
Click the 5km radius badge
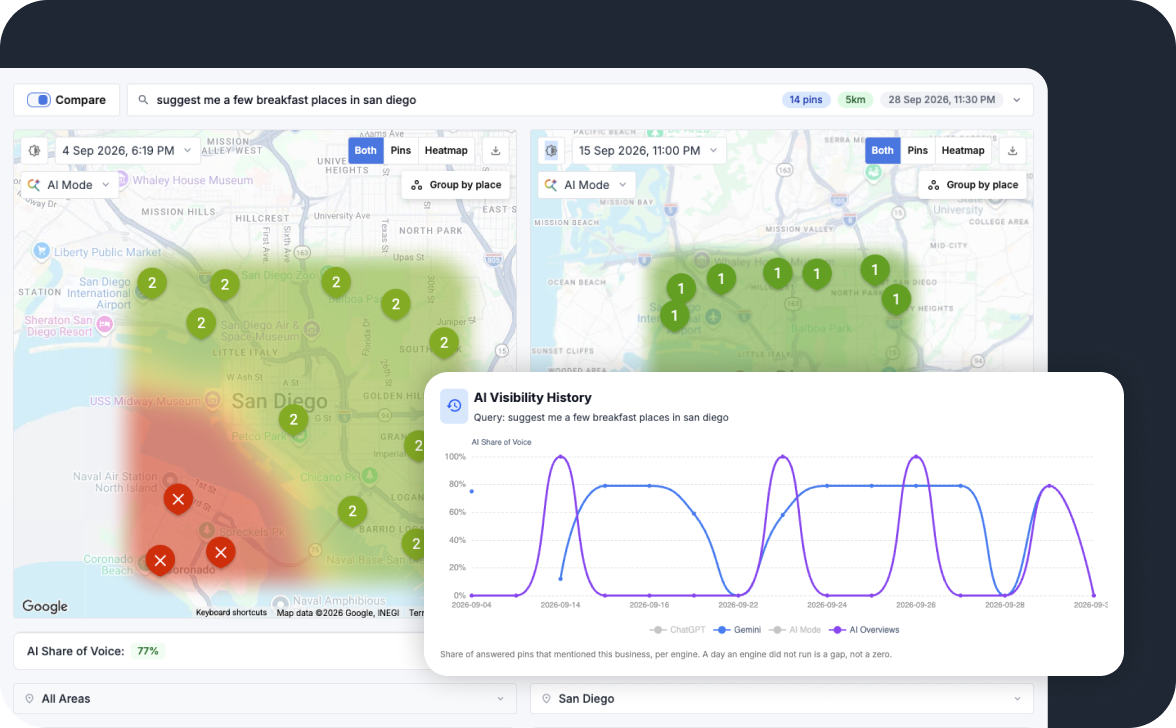tap(855, 100)
